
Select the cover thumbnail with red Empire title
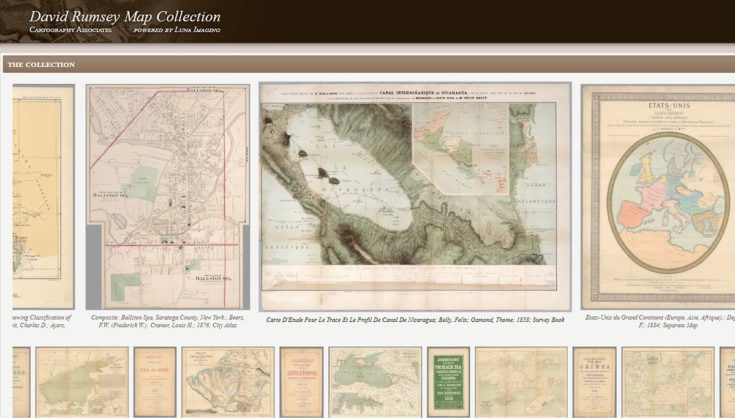[x=301, y=382]
